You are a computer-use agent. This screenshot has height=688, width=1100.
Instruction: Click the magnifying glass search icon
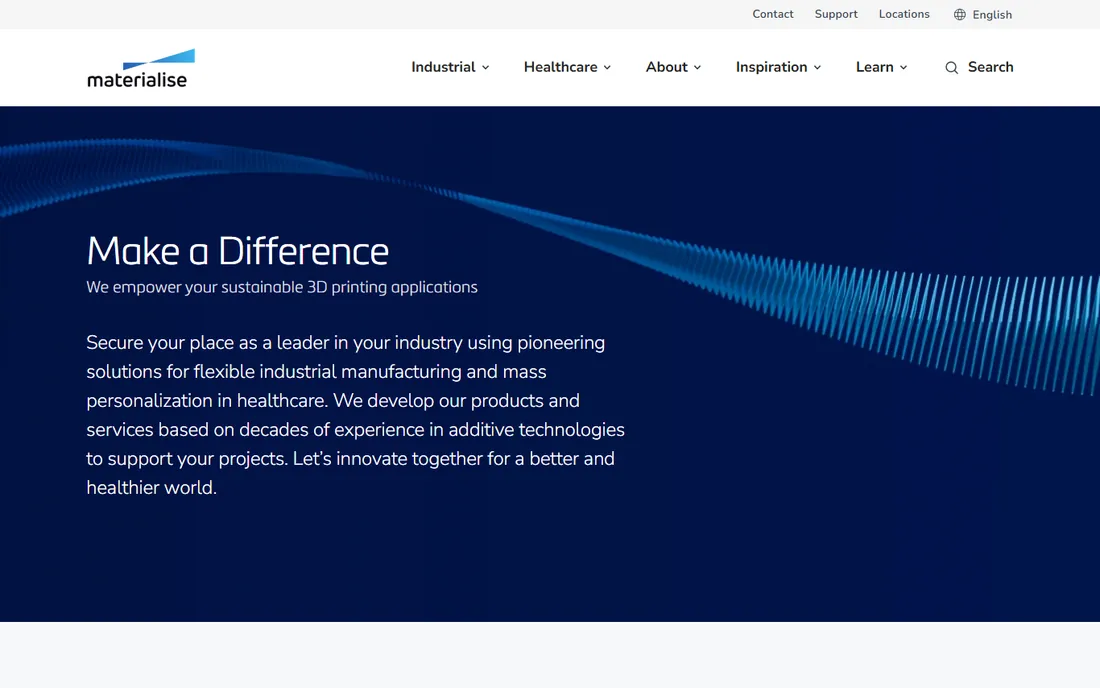951,67
